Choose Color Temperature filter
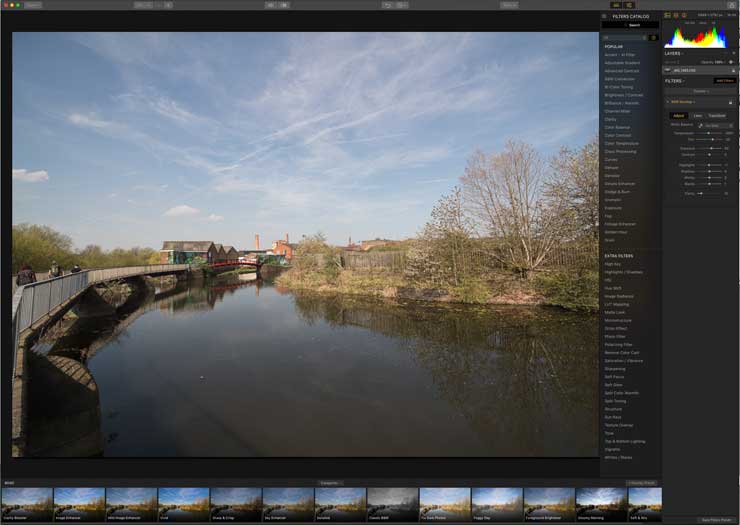This screenshot has height=525, width=740. [622, 144]
